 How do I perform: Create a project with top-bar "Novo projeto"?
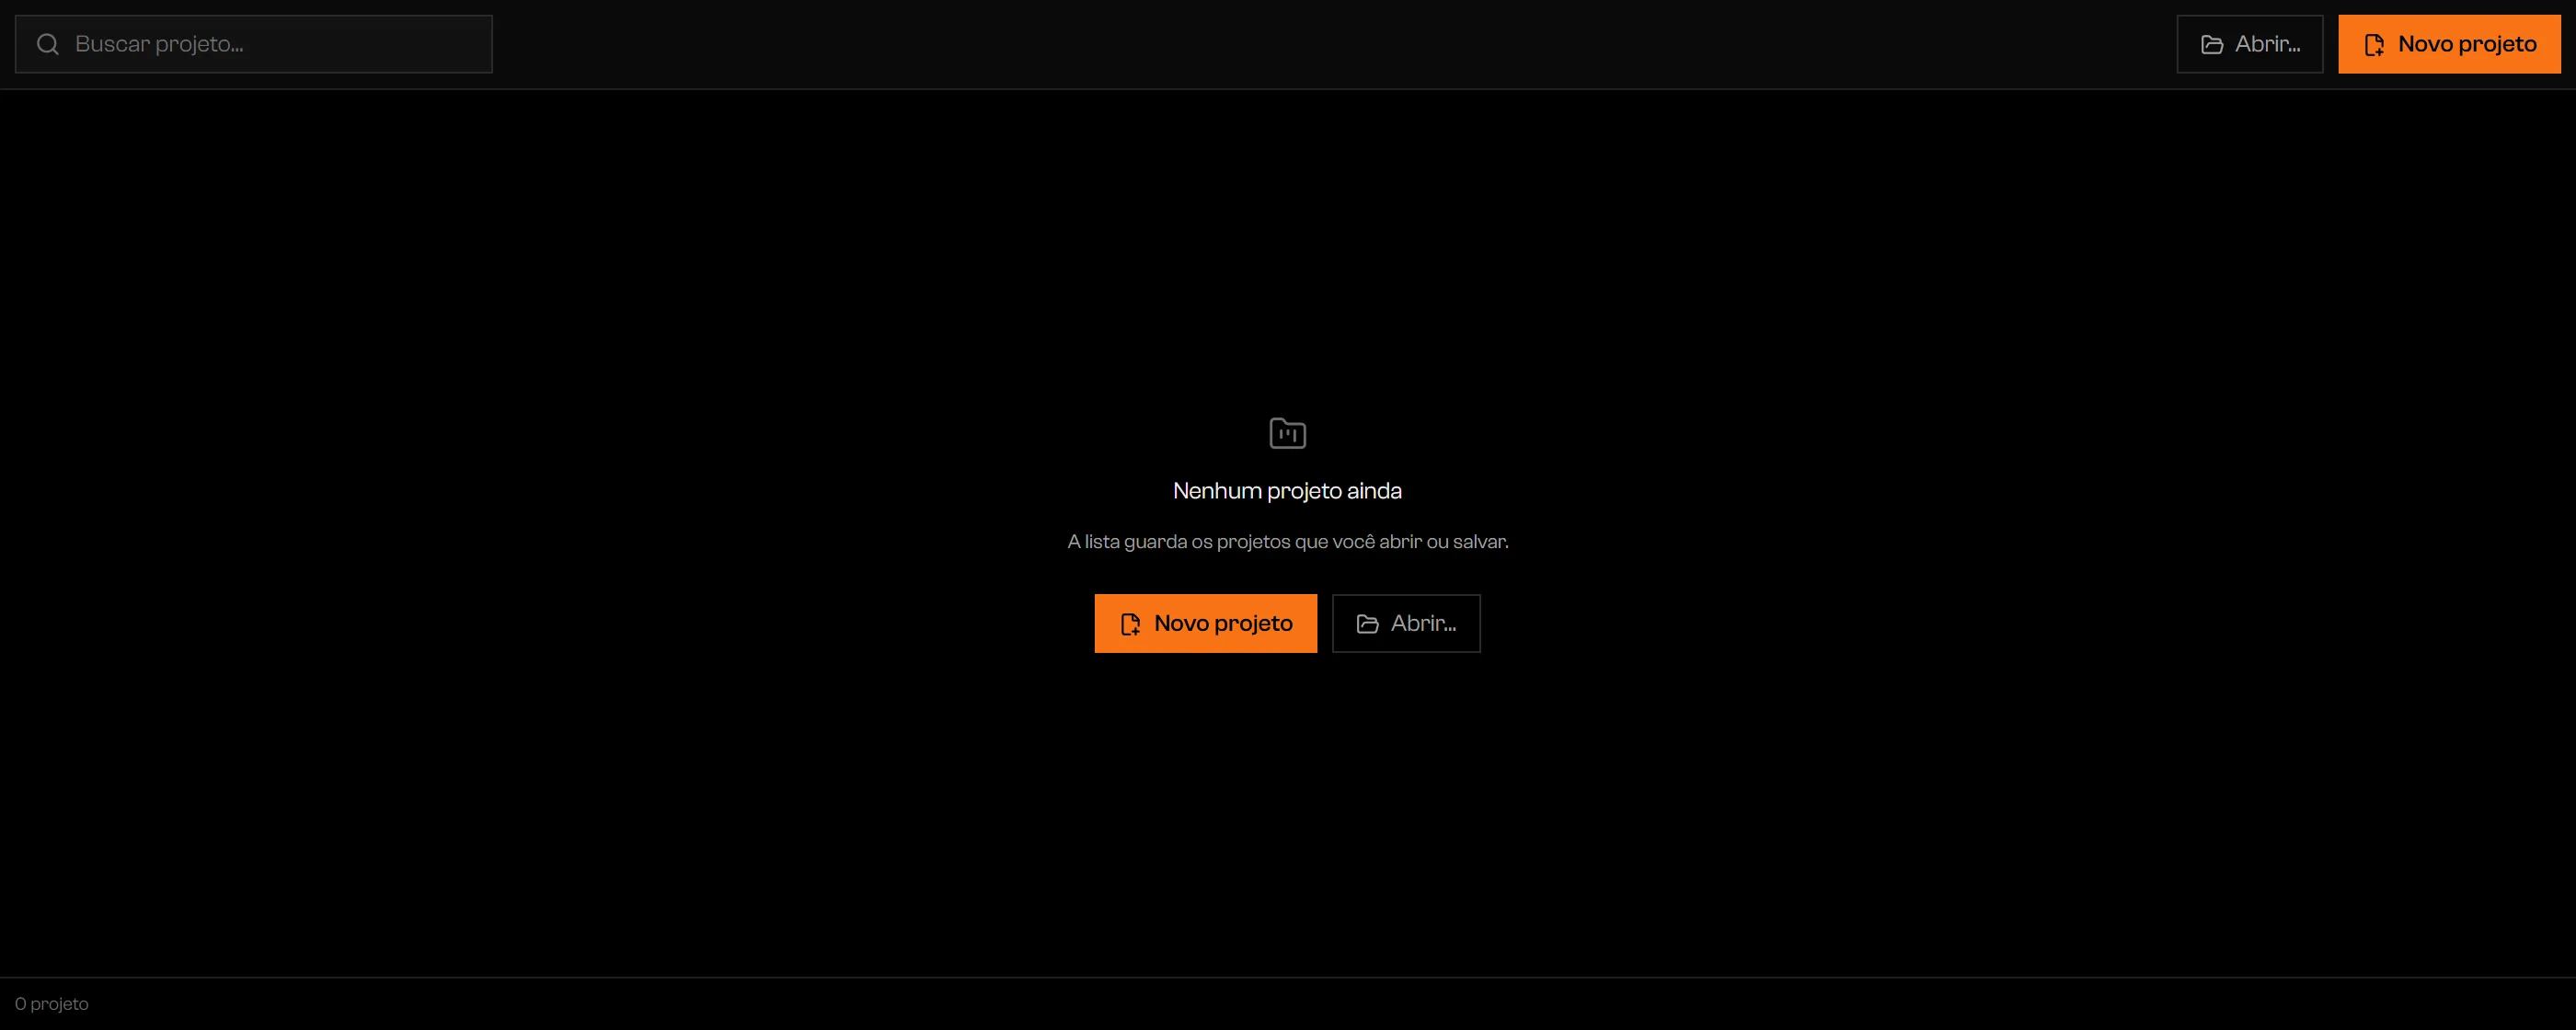click(2449, 44)
